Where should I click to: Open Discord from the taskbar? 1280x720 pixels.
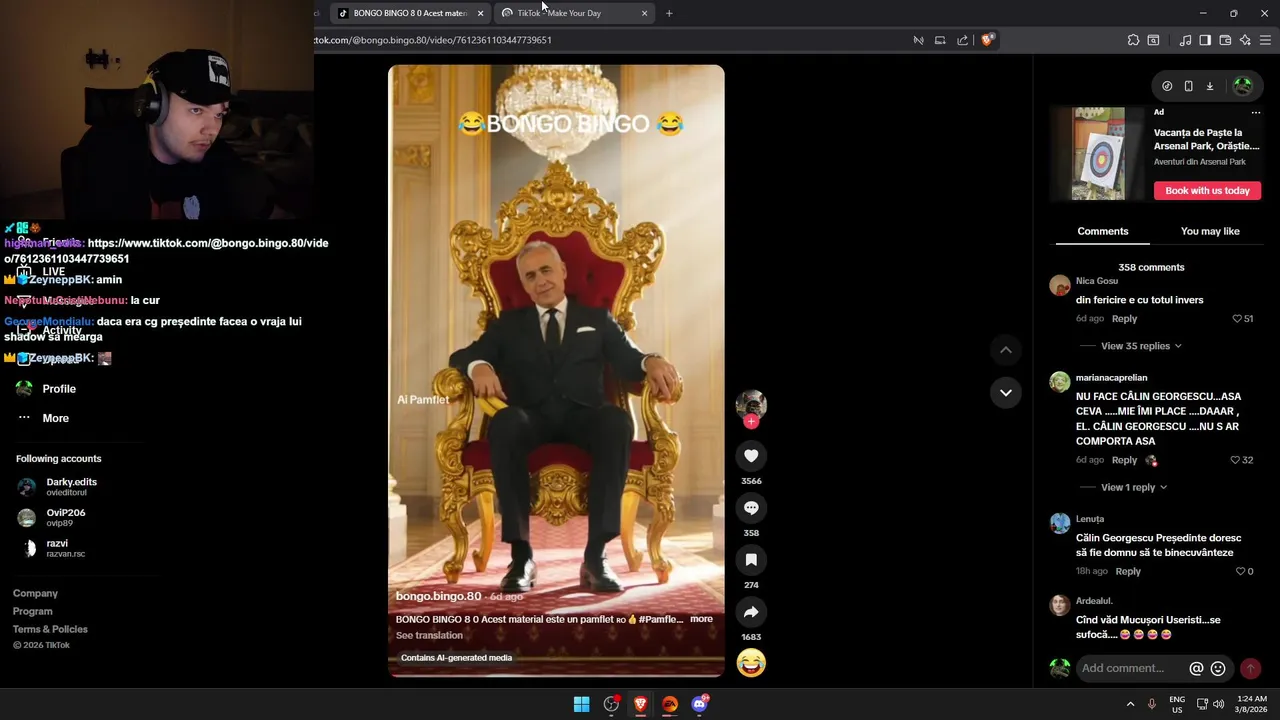[699, 704]
